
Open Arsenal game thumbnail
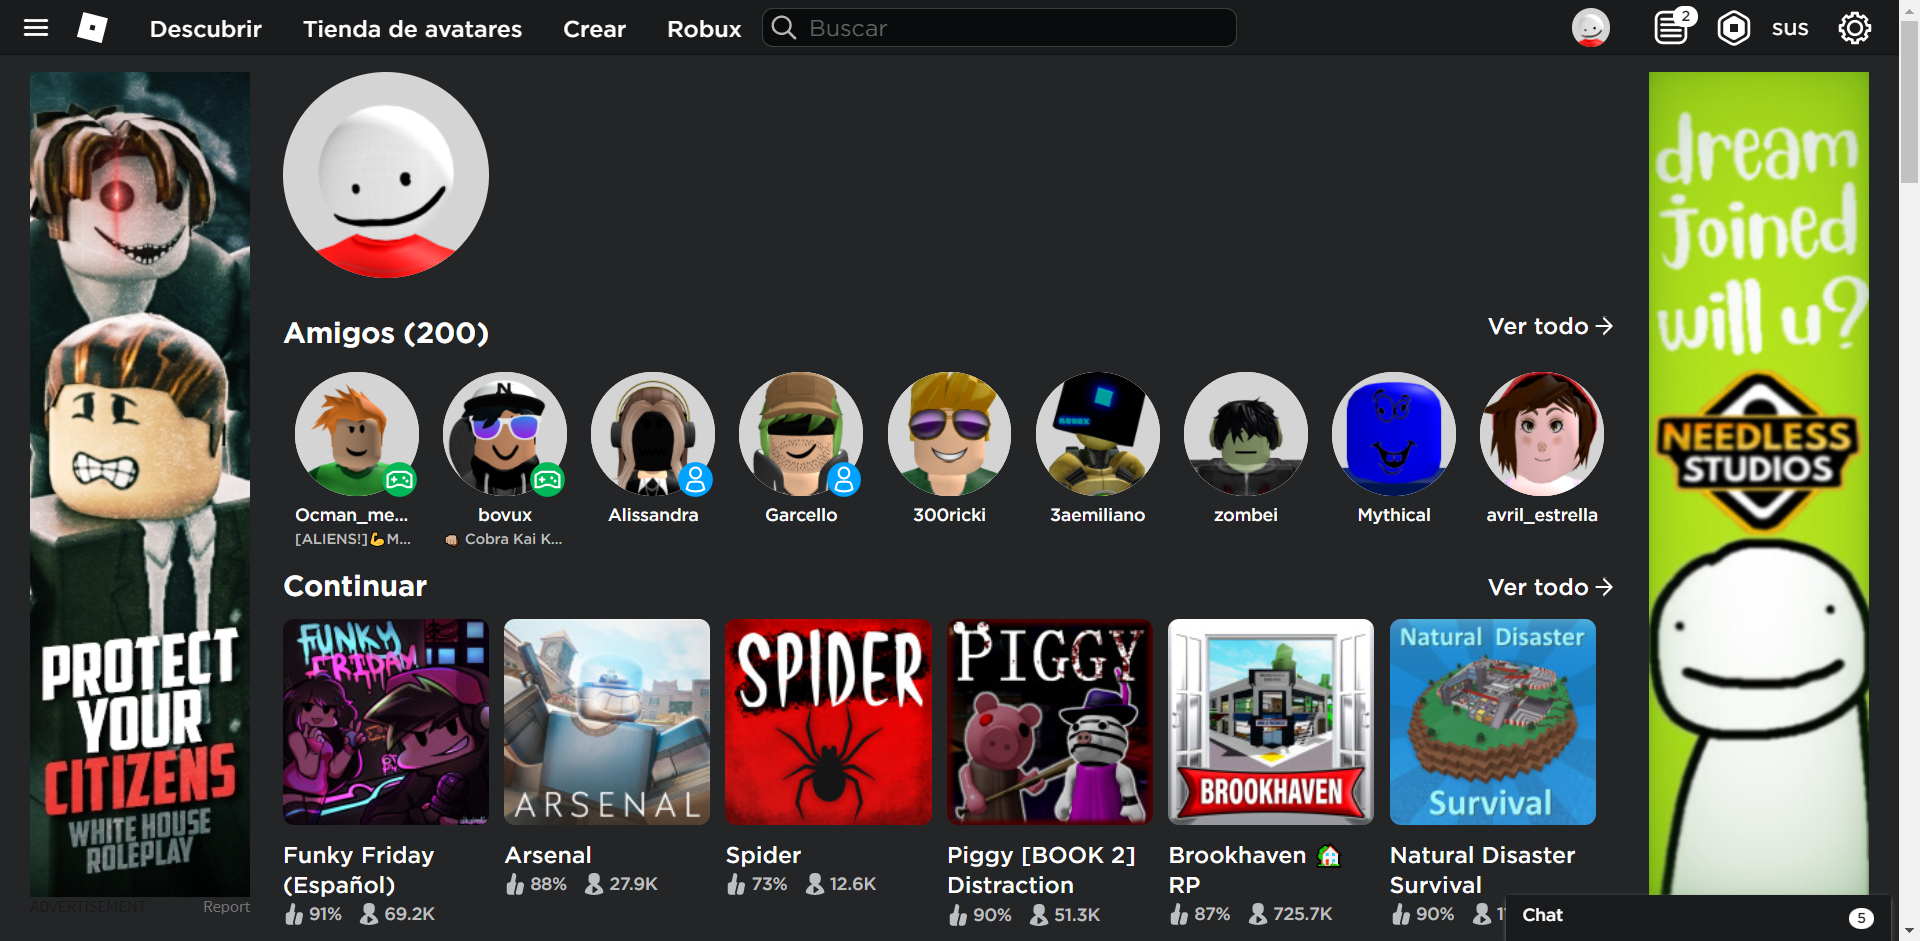pos(607,722)
